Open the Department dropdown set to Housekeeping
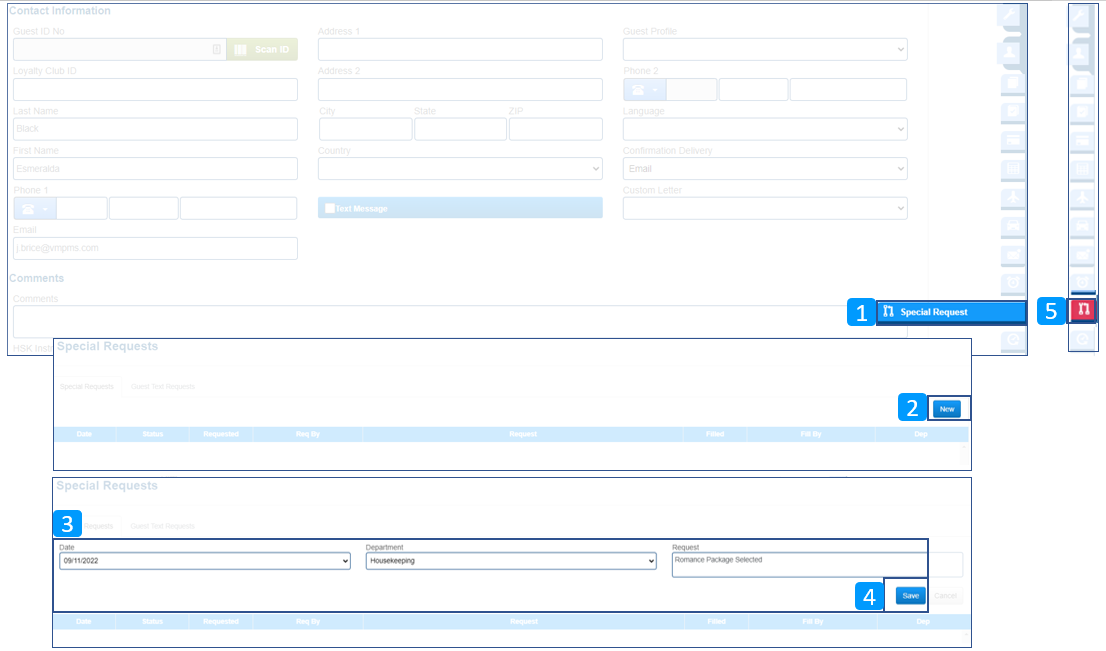The height and width of the screenshot is (651, 1106). click(x=511, y=562)
